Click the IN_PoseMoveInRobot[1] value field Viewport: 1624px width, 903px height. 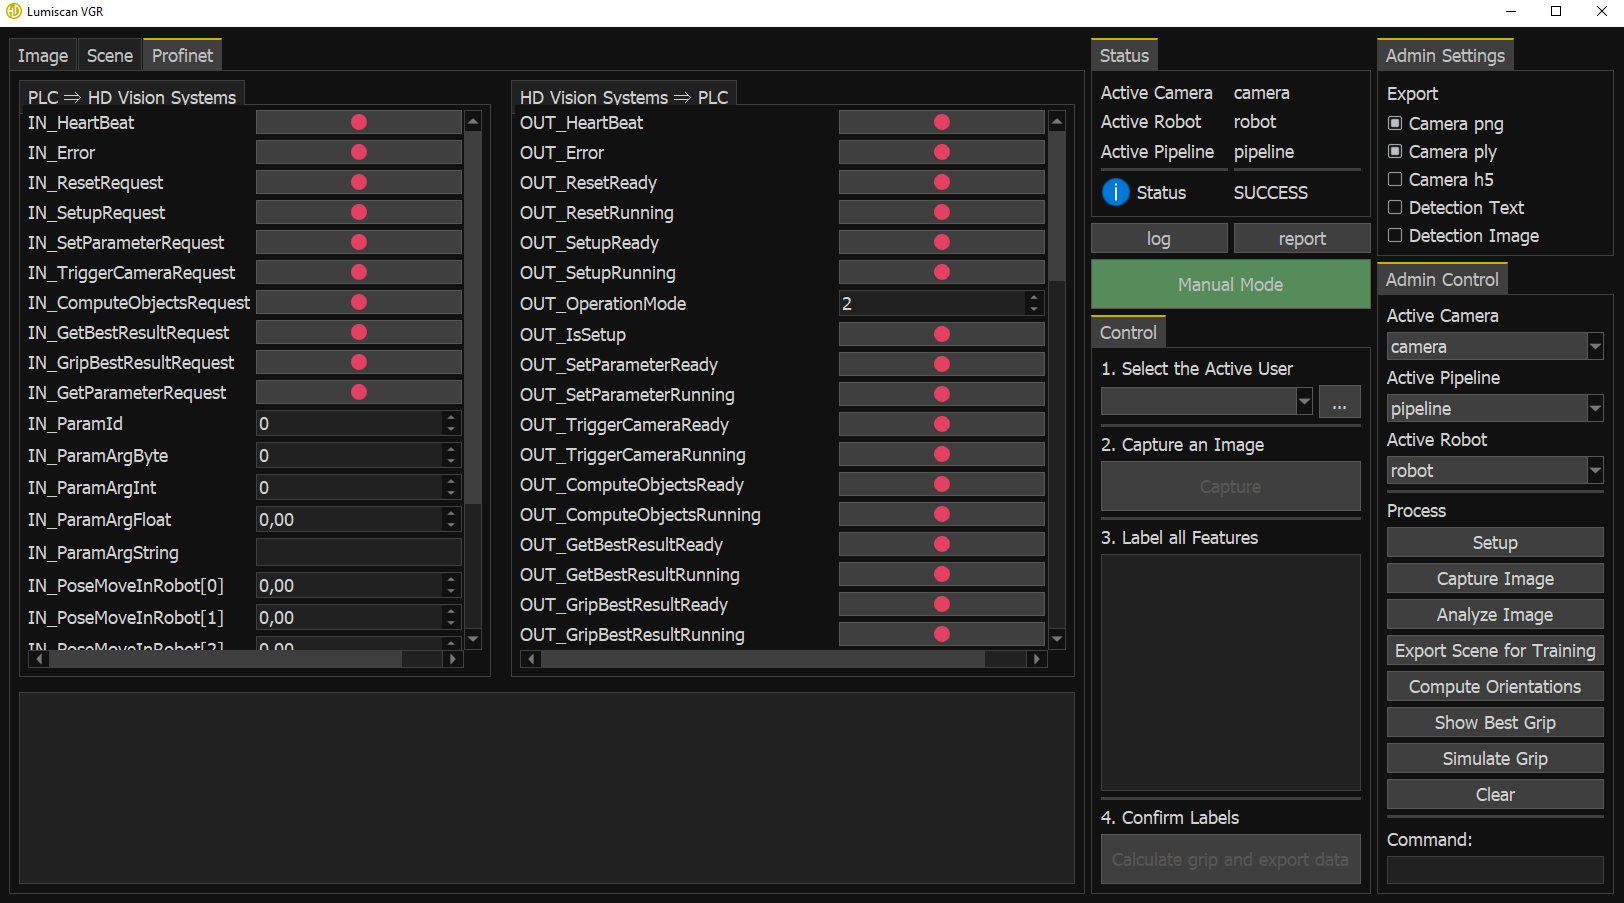coord(350,617)
